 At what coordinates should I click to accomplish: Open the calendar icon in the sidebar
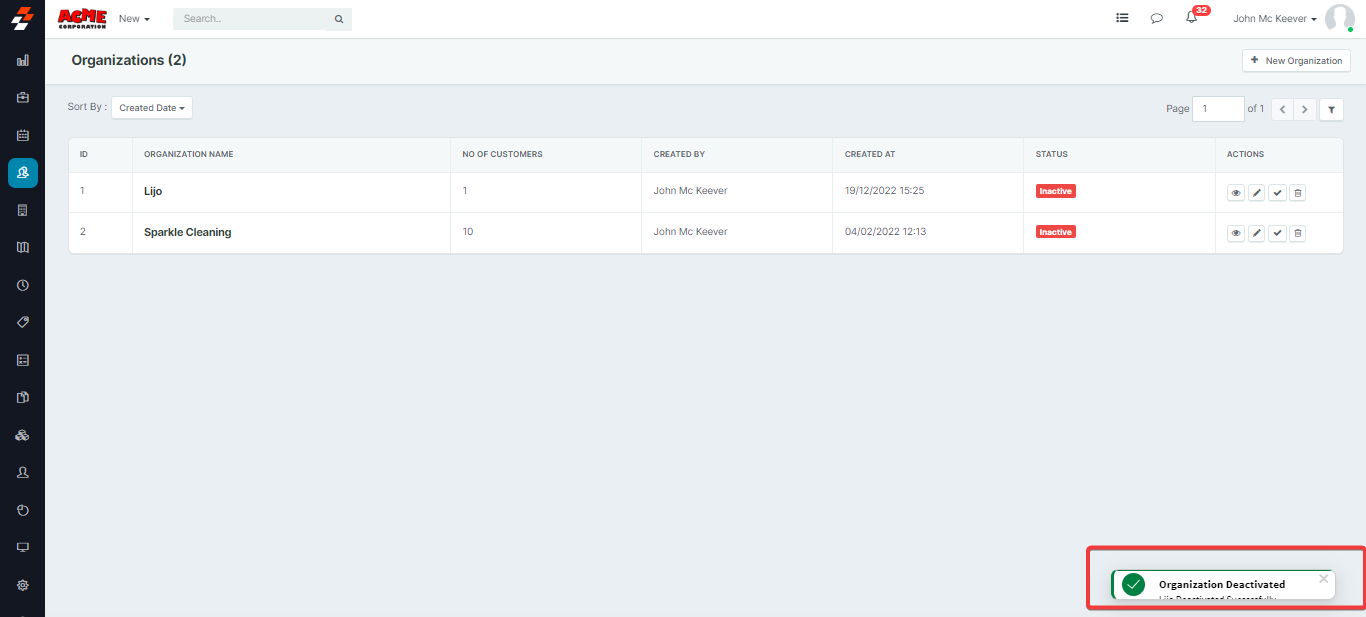click(23, 135)
